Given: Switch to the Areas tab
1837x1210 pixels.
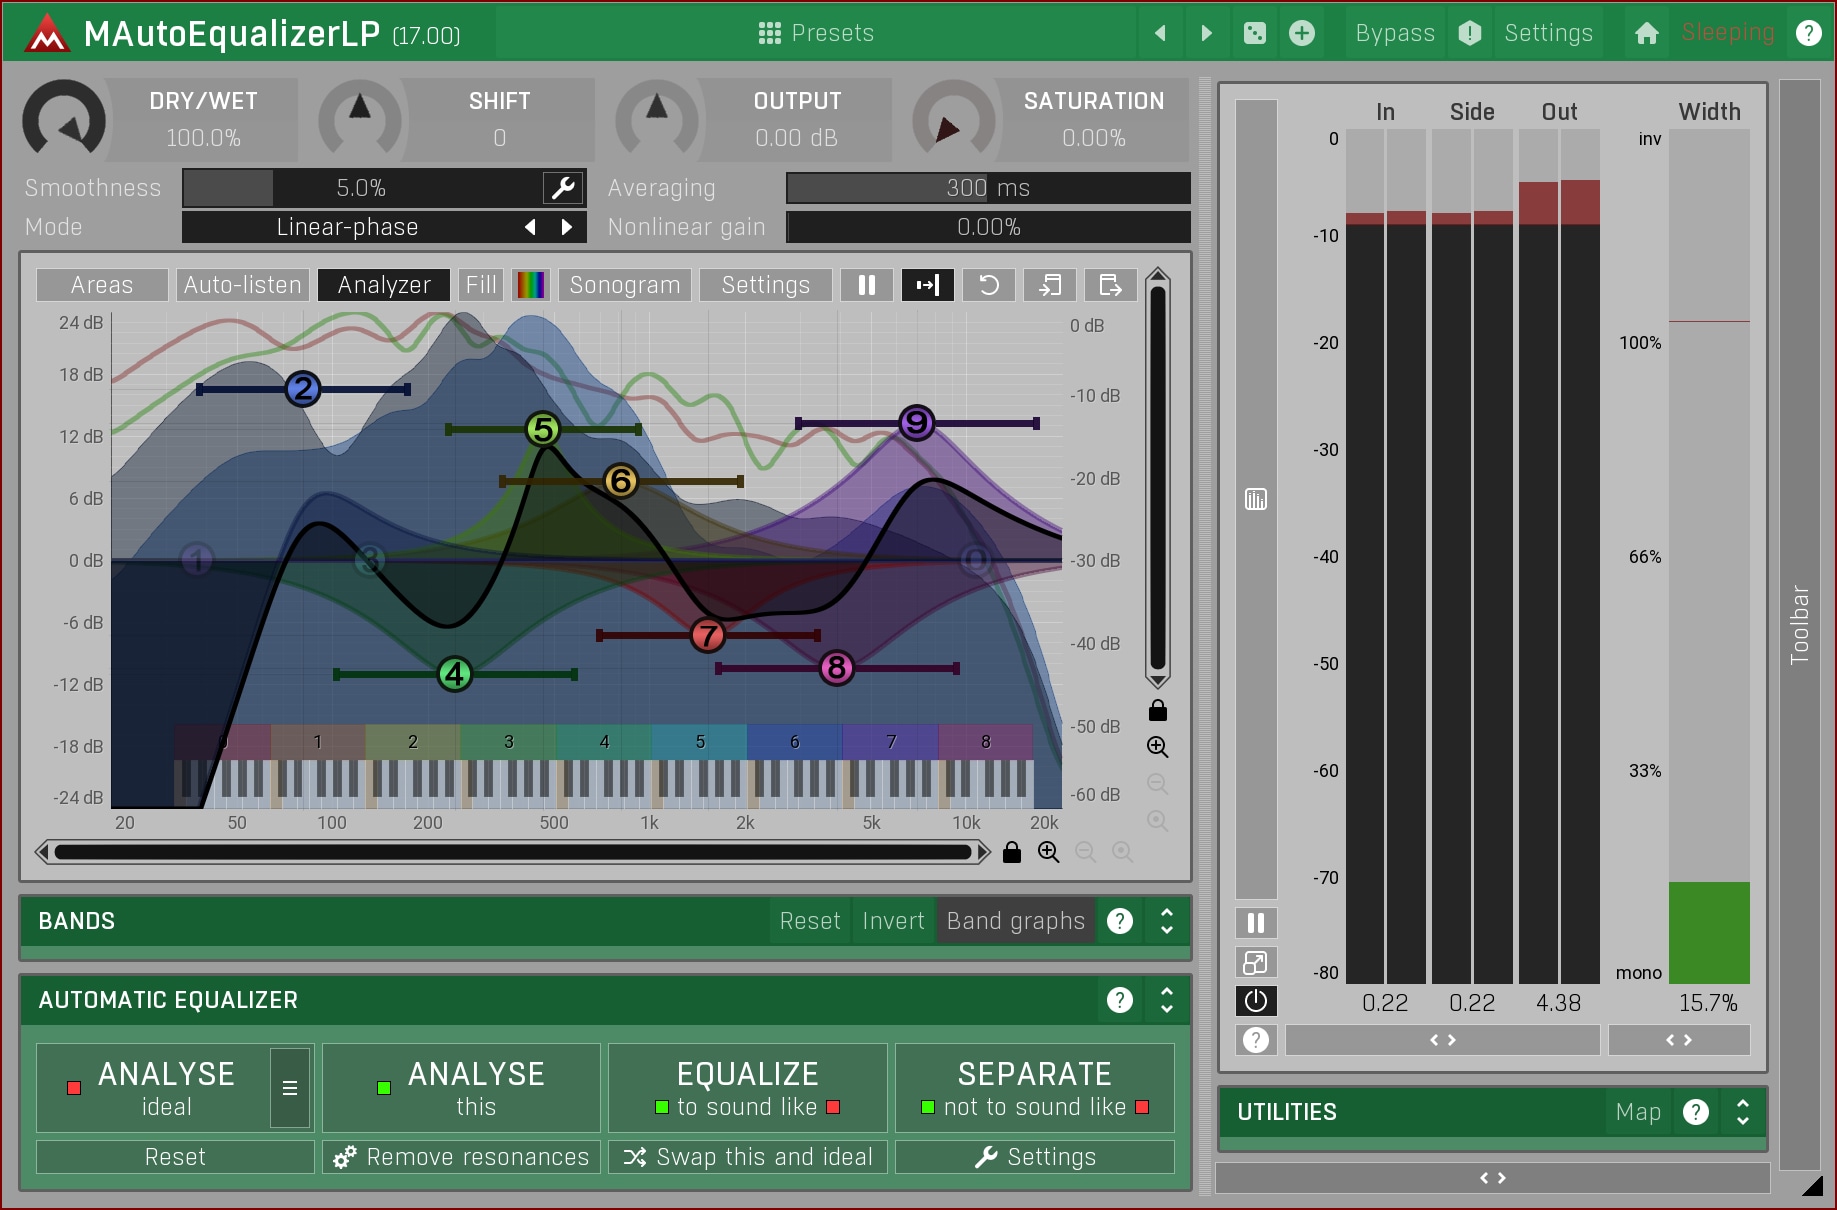Looking at the screenshot, I should (x=101, y=285).
